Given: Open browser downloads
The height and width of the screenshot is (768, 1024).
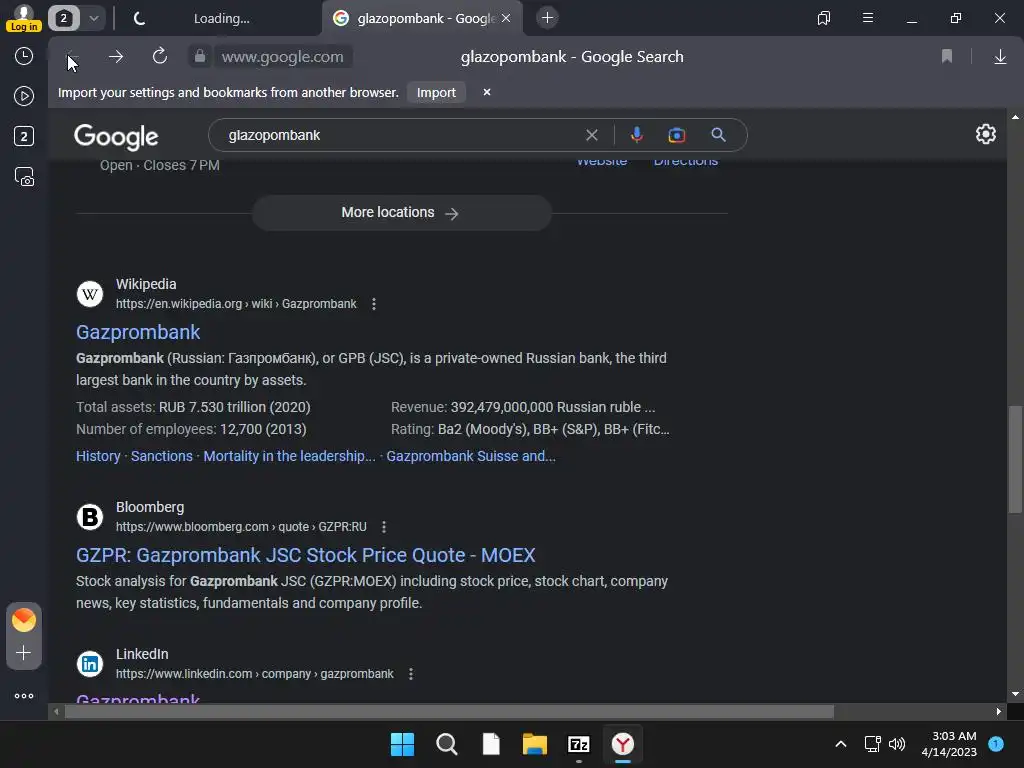Looking at the screenshot, I should pos(1000,57).
